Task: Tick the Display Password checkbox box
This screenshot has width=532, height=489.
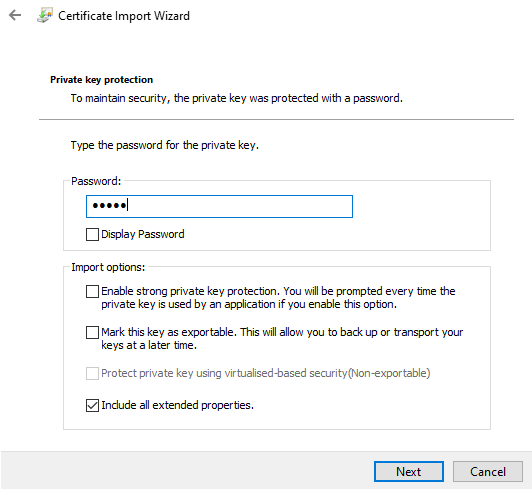Action: (x=92, y=234)
